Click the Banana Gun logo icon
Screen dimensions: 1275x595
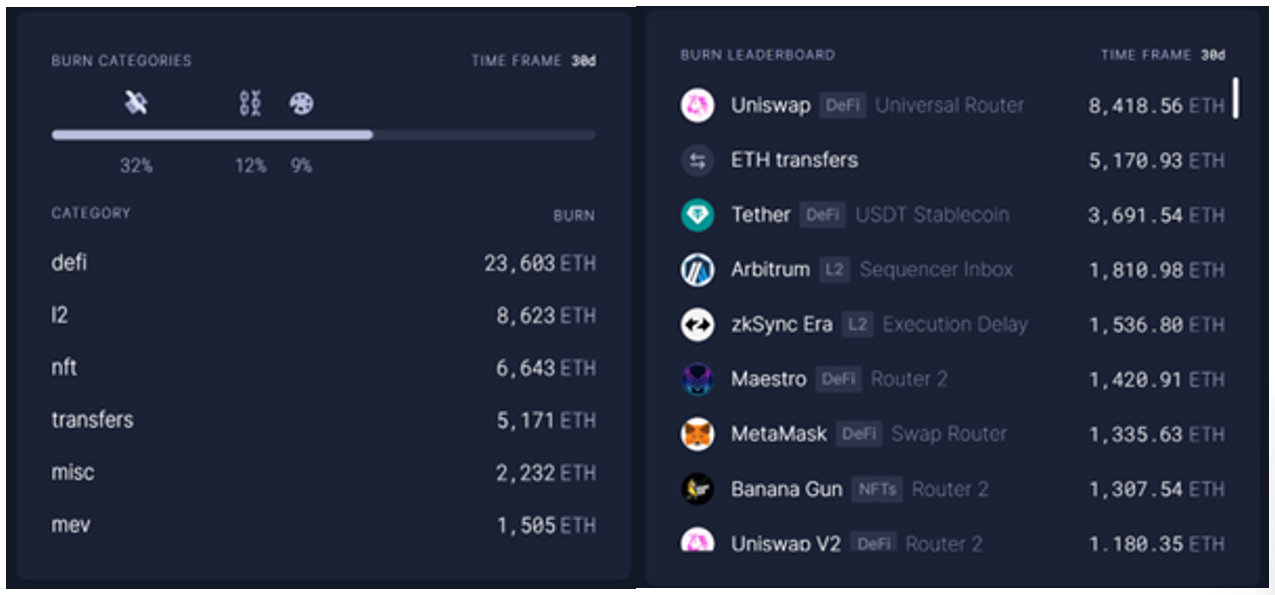point(697,489)
